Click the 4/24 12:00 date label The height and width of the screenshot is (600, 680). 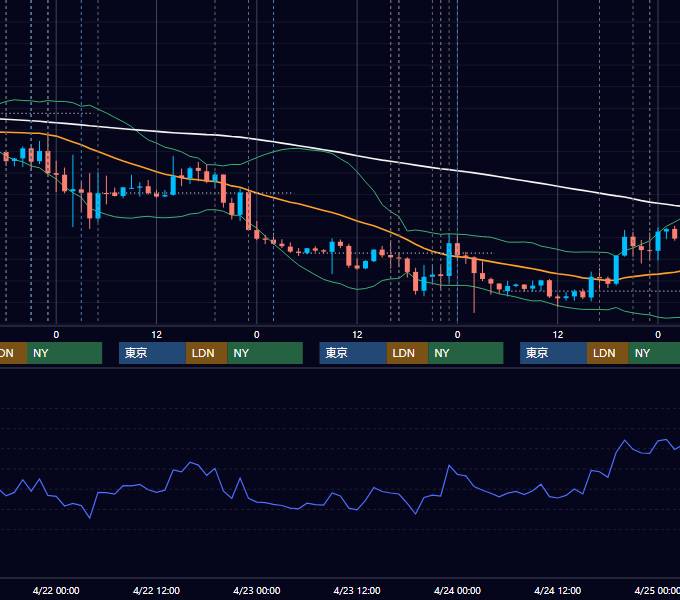click(x=557, y=590)
